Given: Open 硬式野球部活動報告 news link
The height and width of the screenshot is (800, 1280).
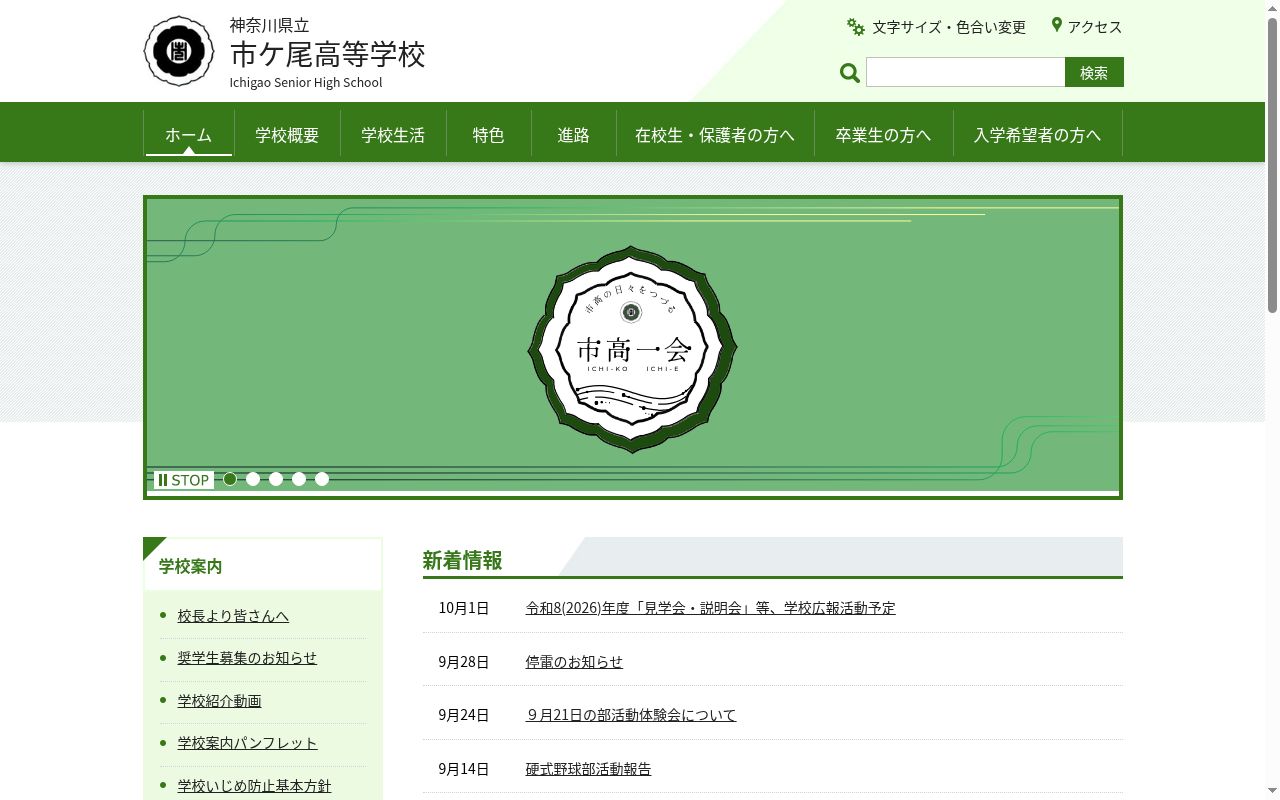Looking at the screenshot, I should coord(588,769).
